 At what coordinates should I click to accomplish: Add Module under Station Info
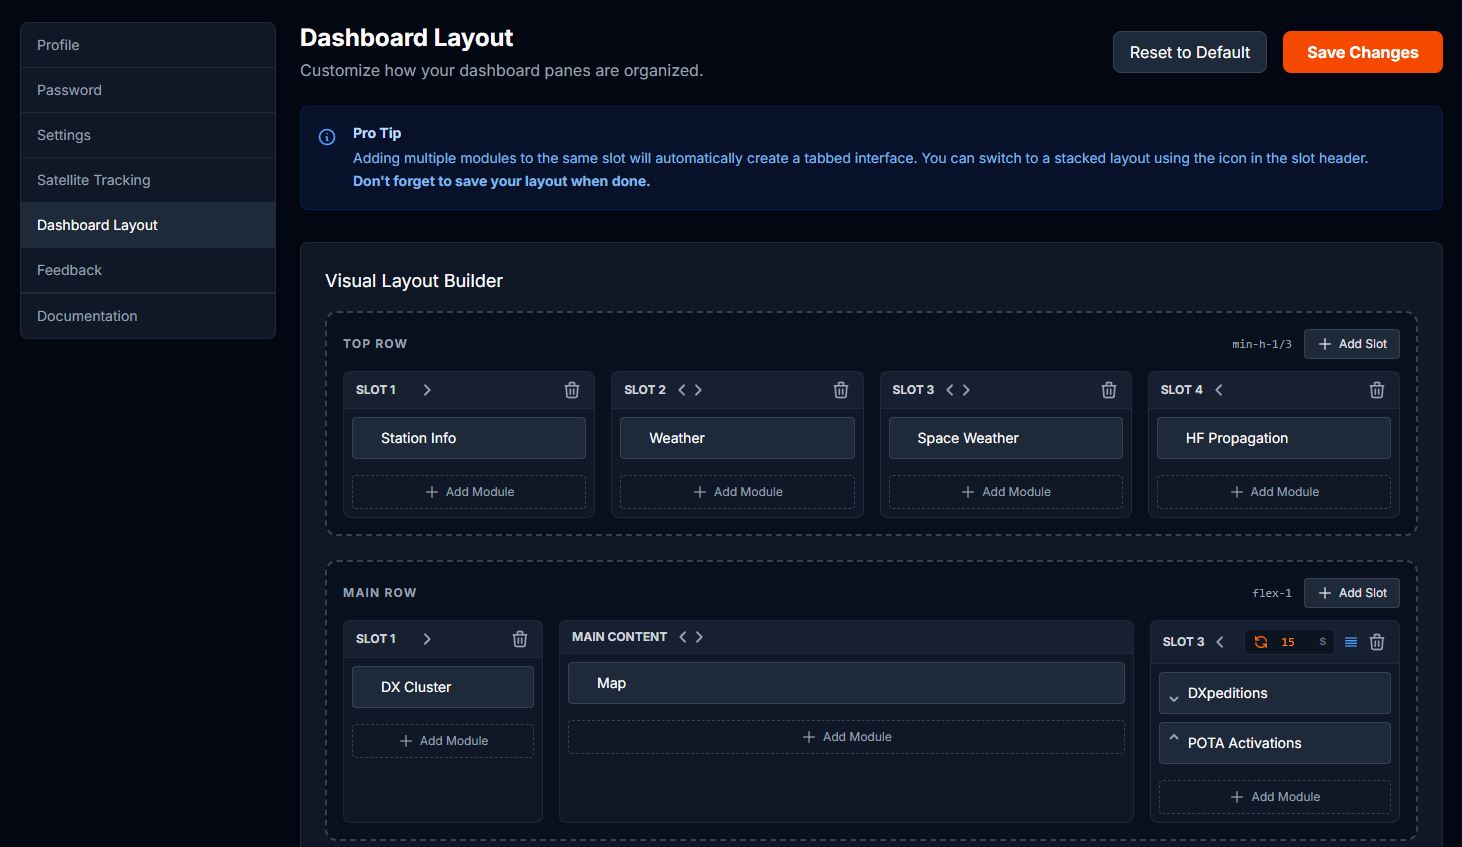click(x=469, y=492)
